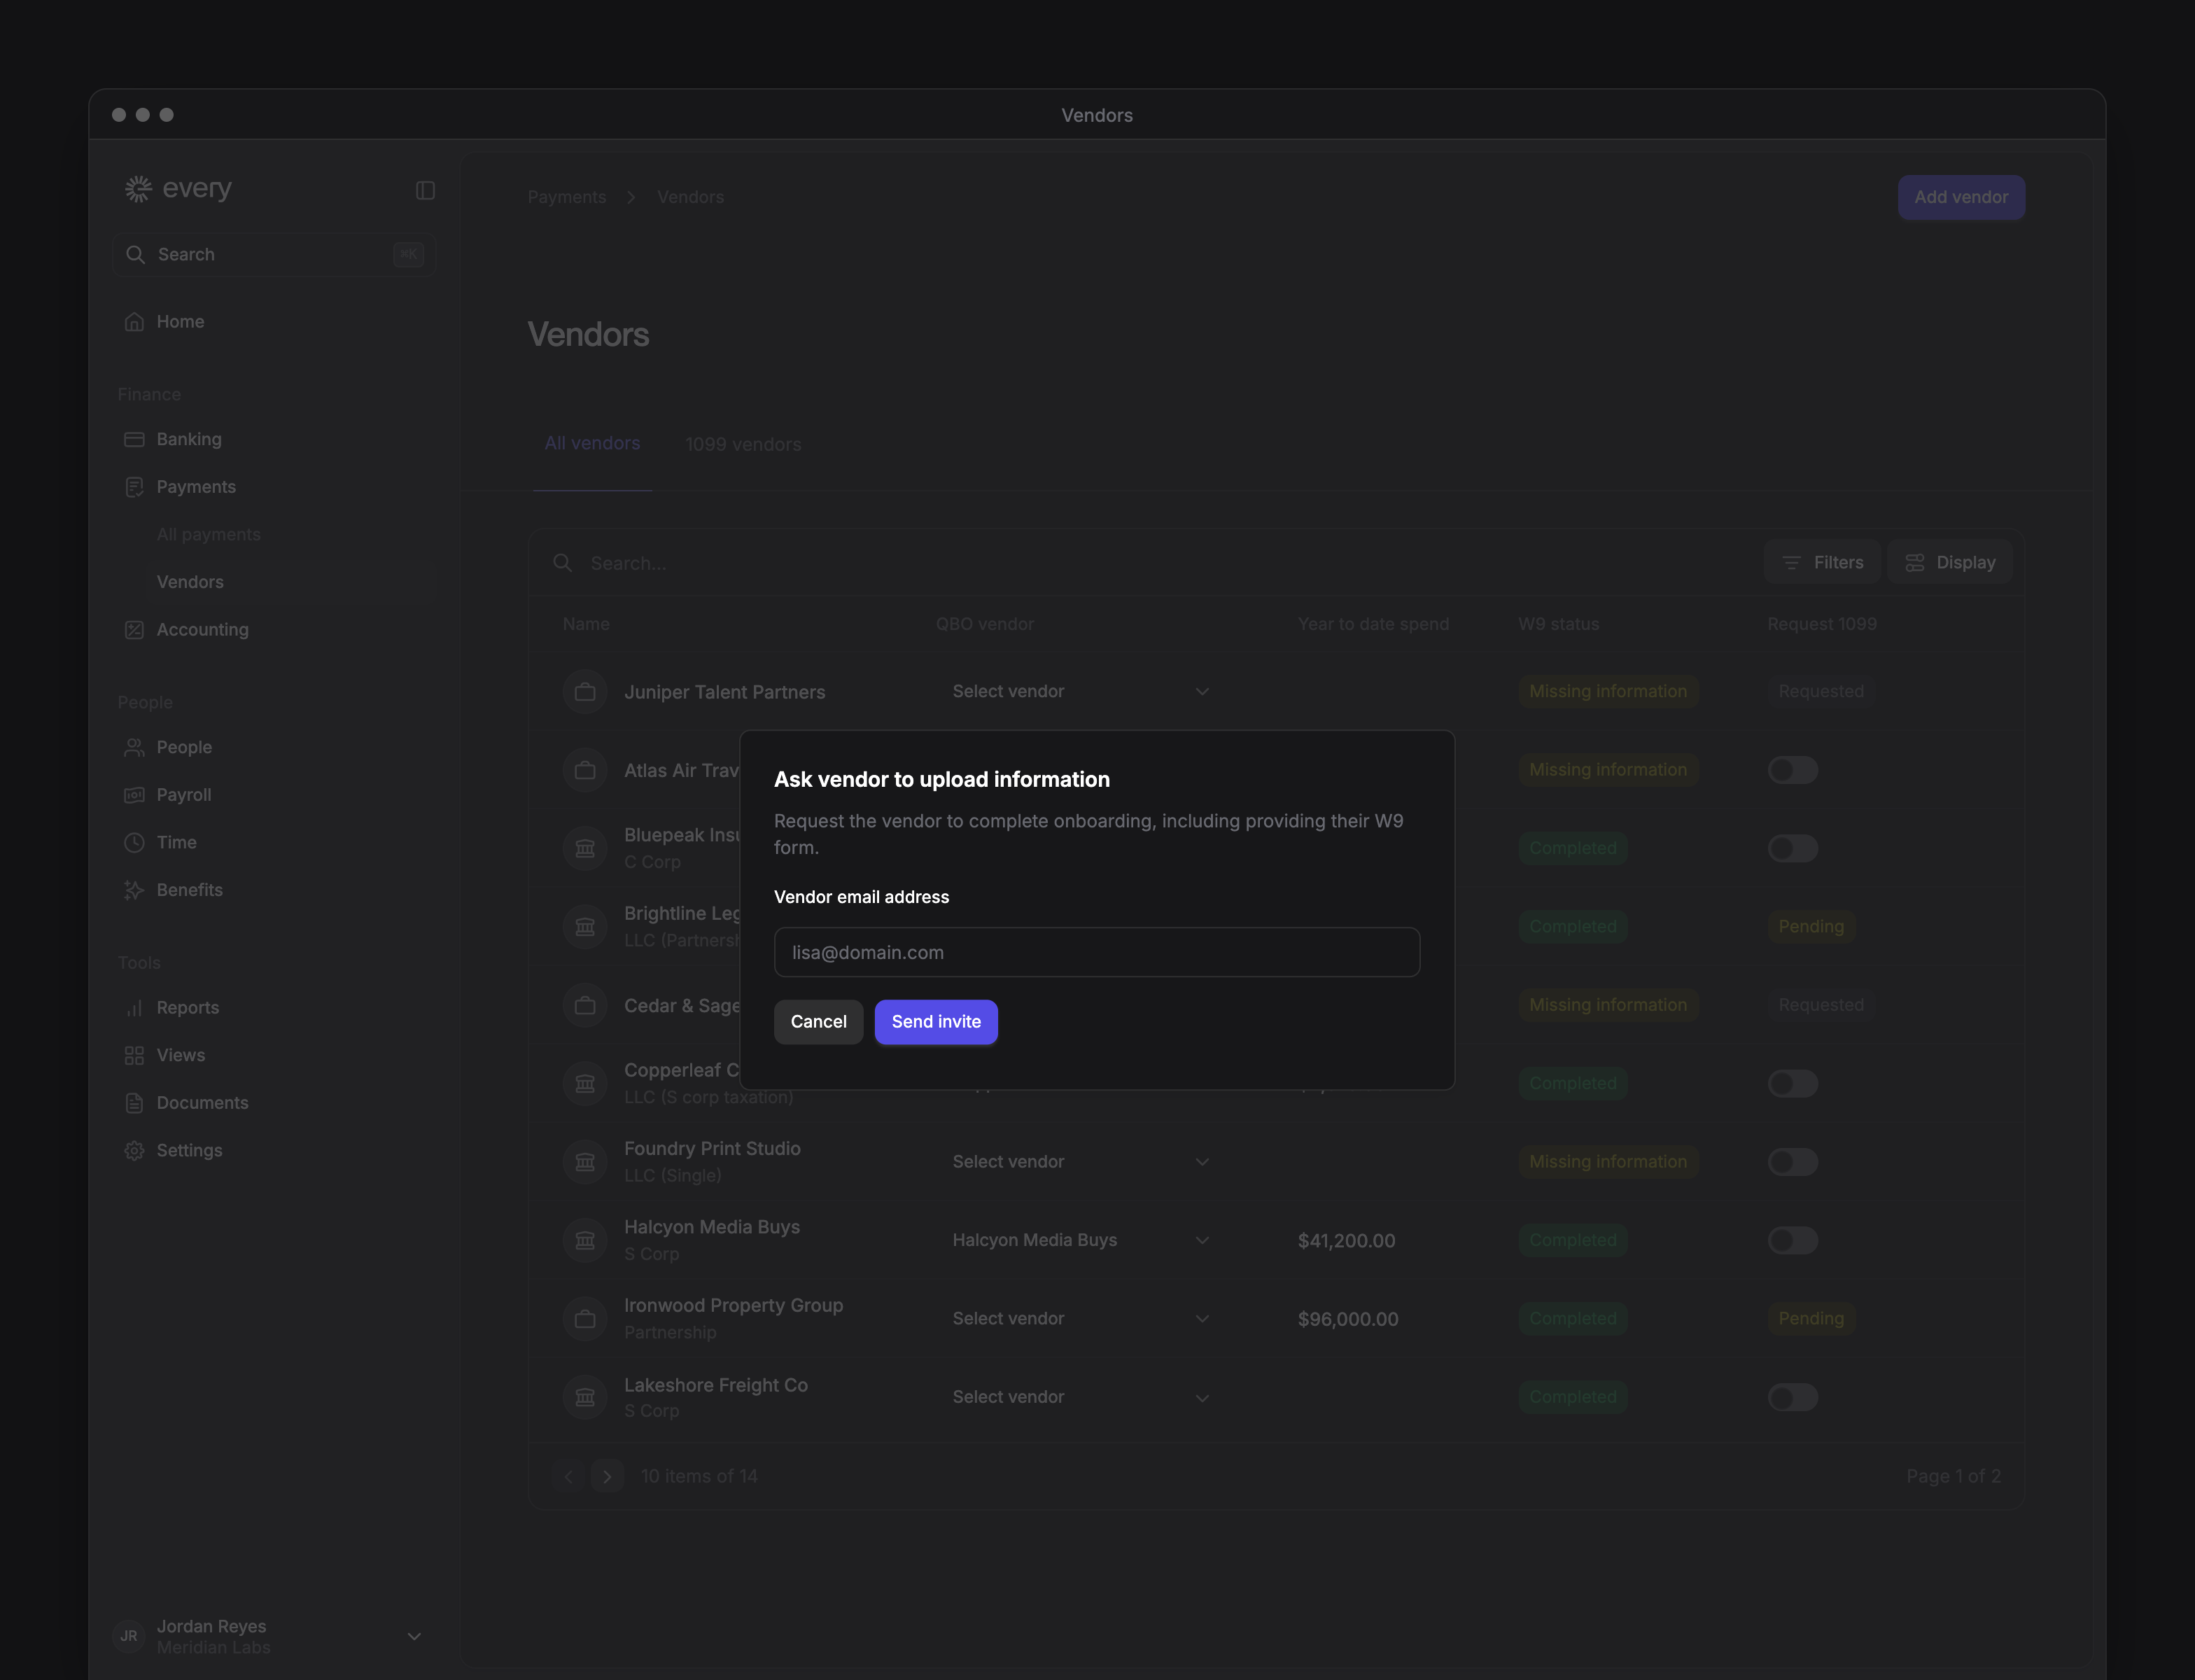Click the next page arrow icon

point(607,1477)
